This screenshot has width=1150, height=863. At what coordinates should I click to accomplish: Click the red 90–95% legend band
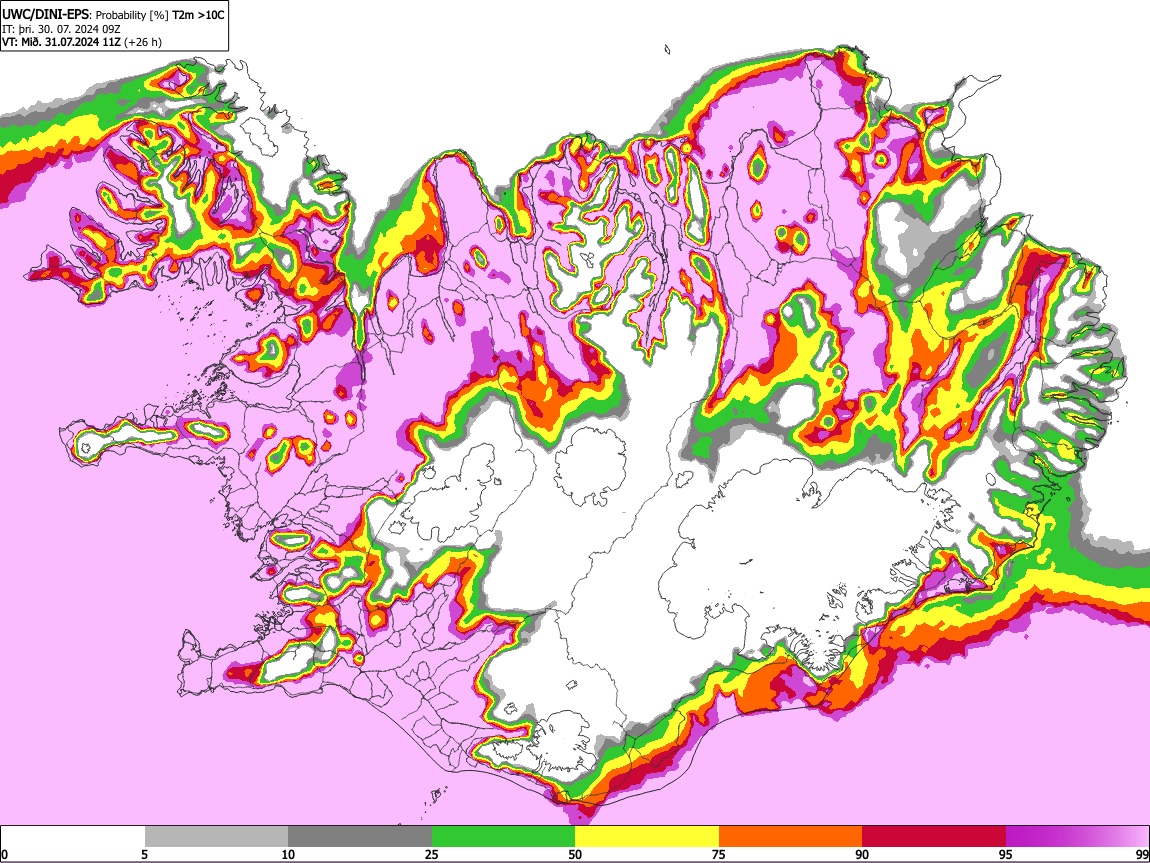click(934, 837)
